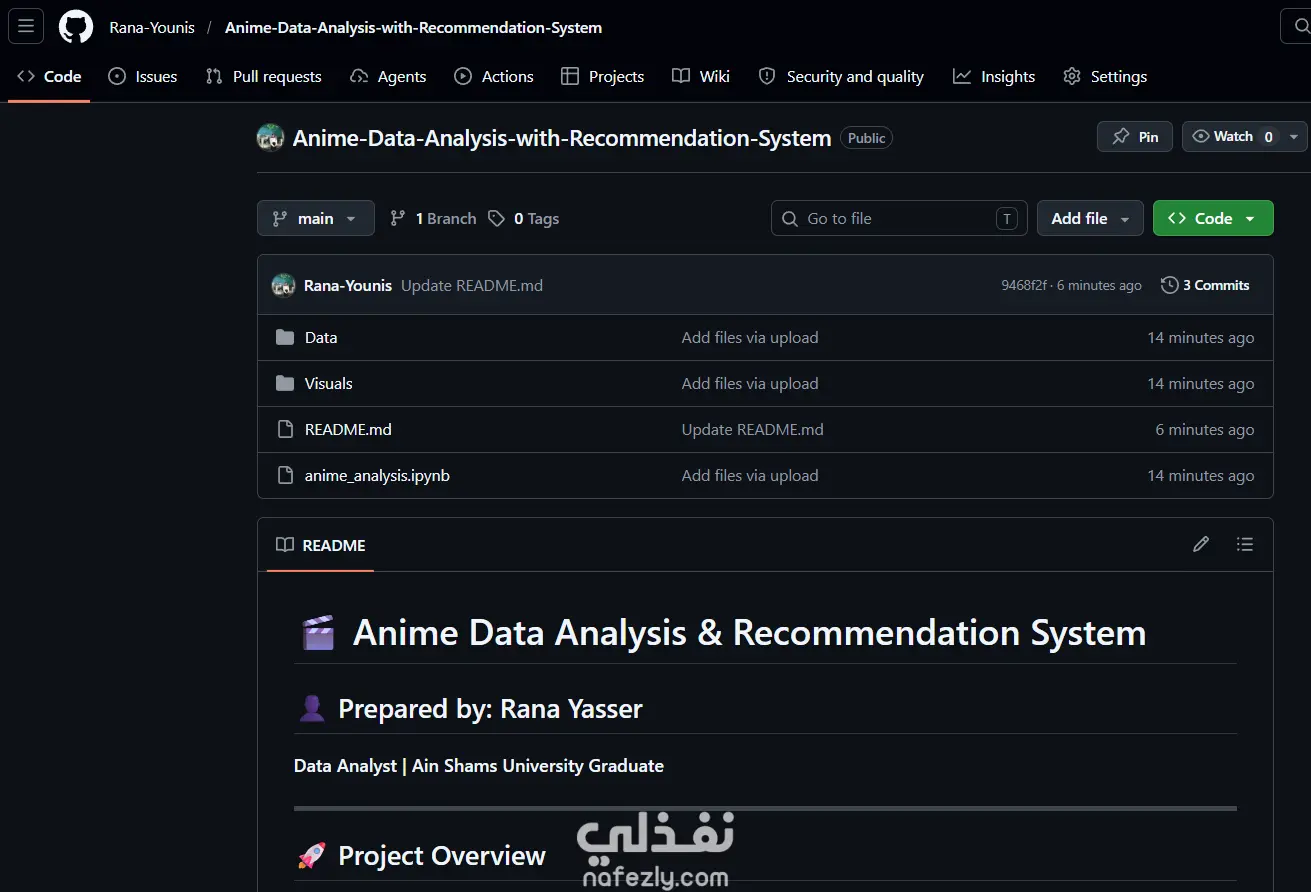Click Data row's Add files via upload
The height and width of the screenshot is (892, 1311).
tap(750, 338)
